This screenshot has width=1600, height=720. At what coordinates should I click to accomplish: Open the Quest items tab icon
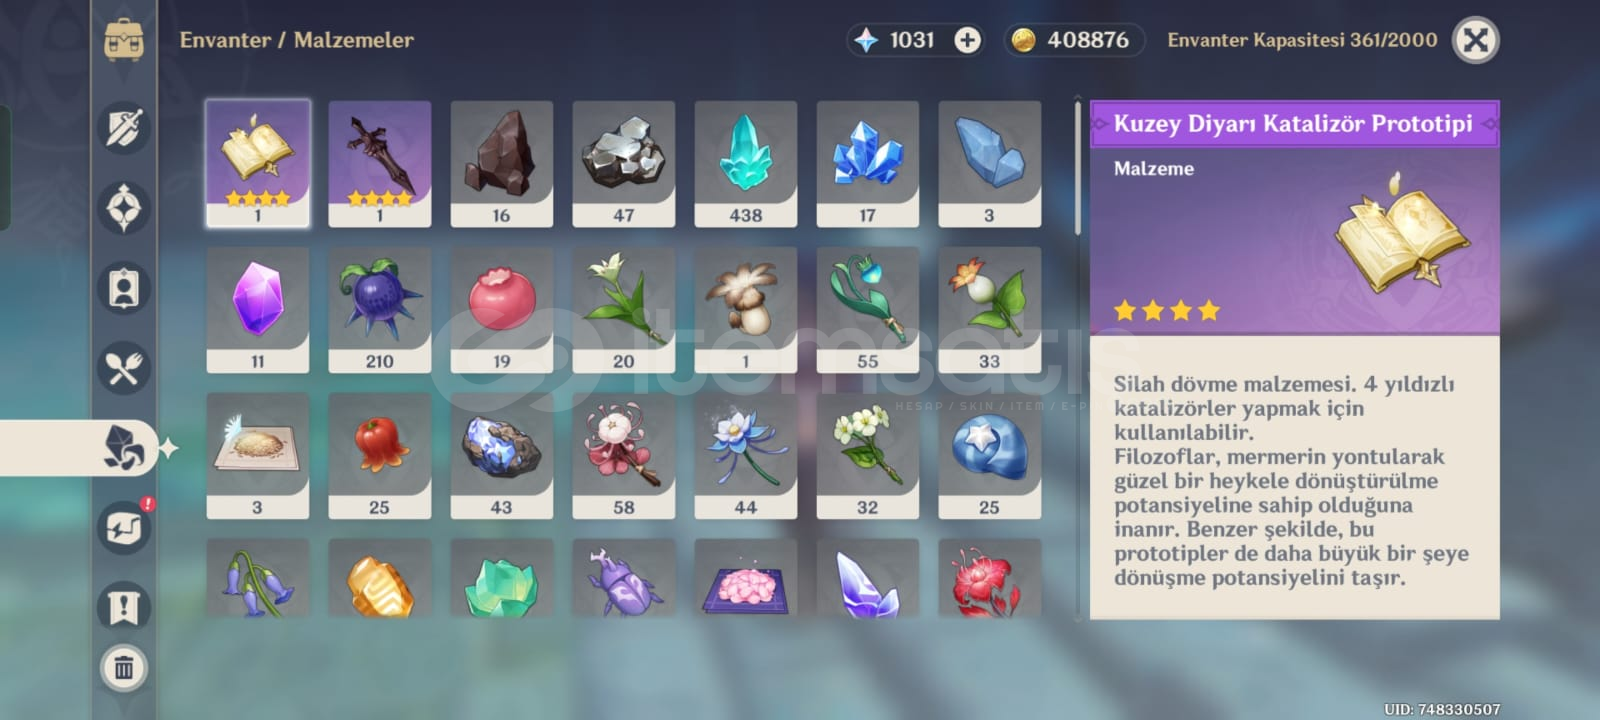(124, 606)
